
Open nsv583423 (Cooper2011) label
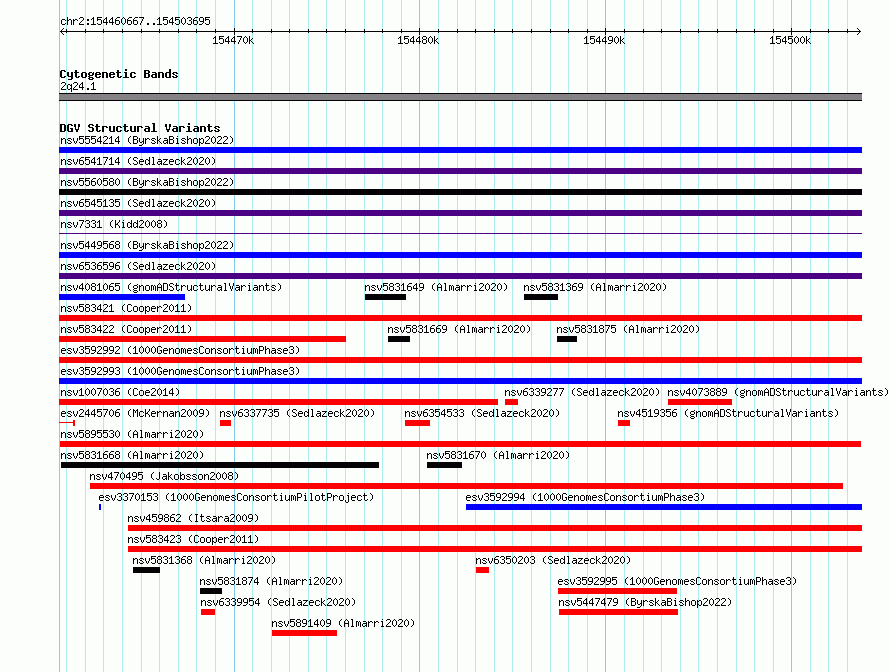[193, 539]
